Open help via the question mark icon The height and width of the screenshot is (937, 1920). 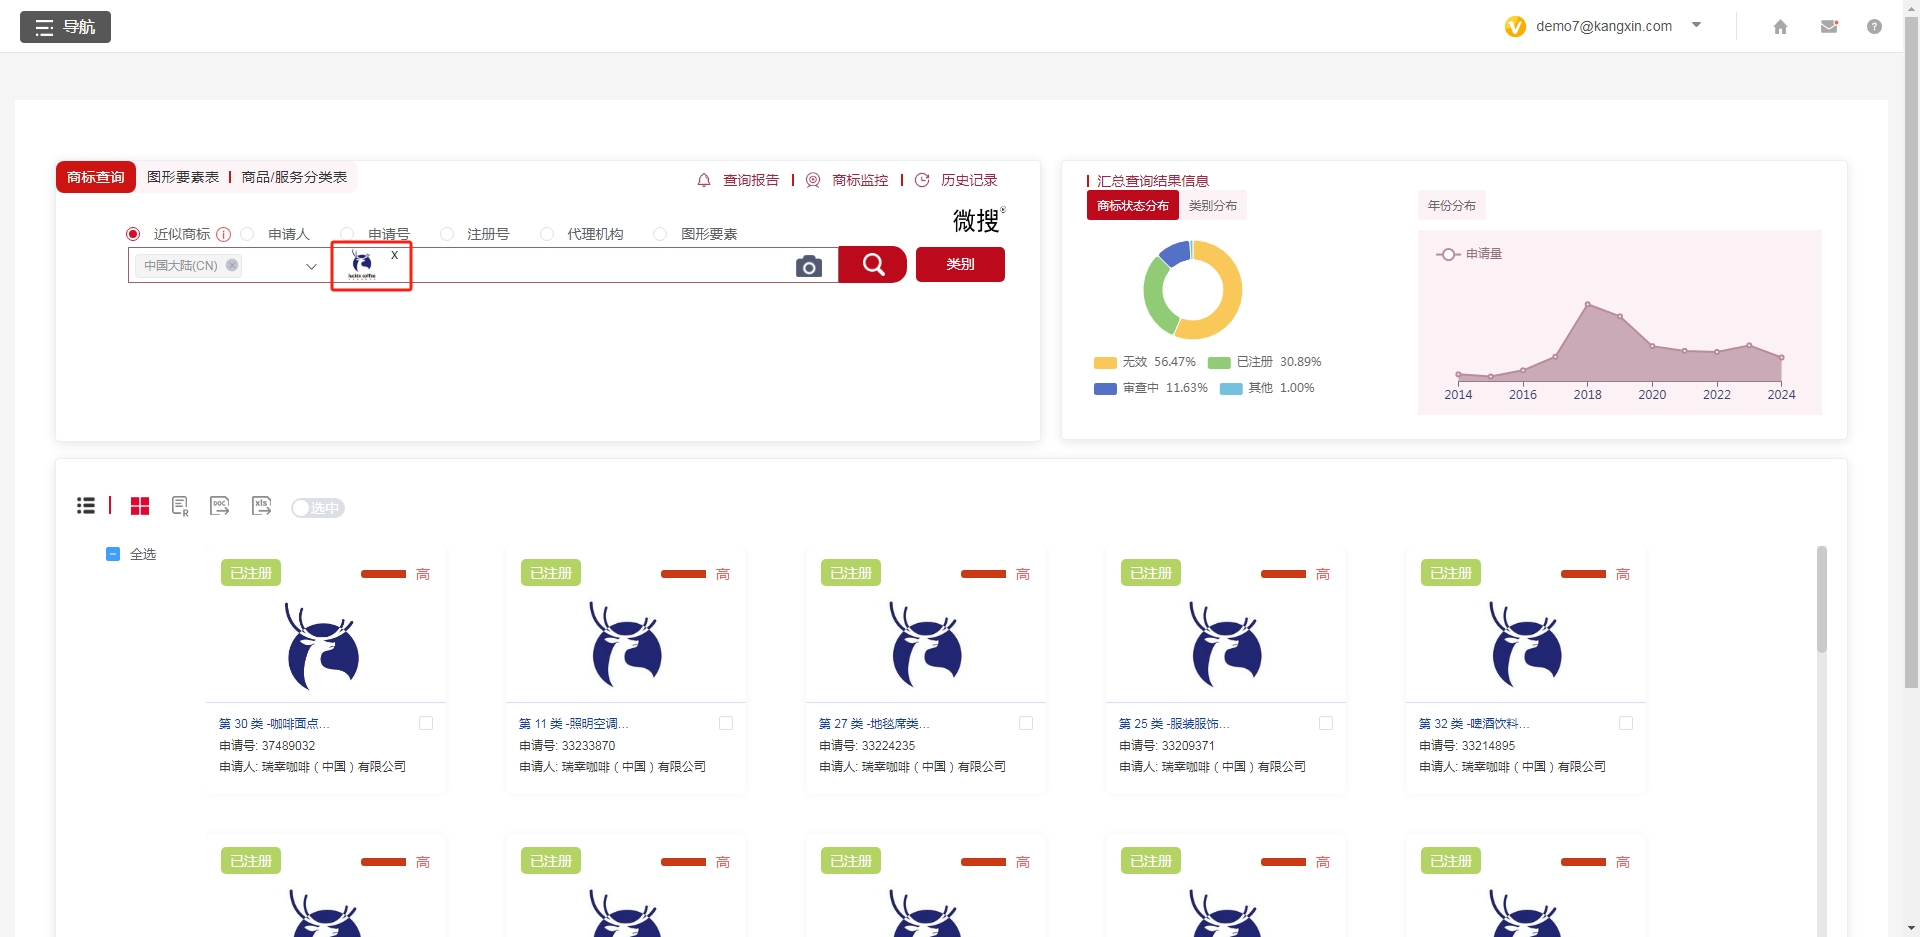tap(1875, 27)
